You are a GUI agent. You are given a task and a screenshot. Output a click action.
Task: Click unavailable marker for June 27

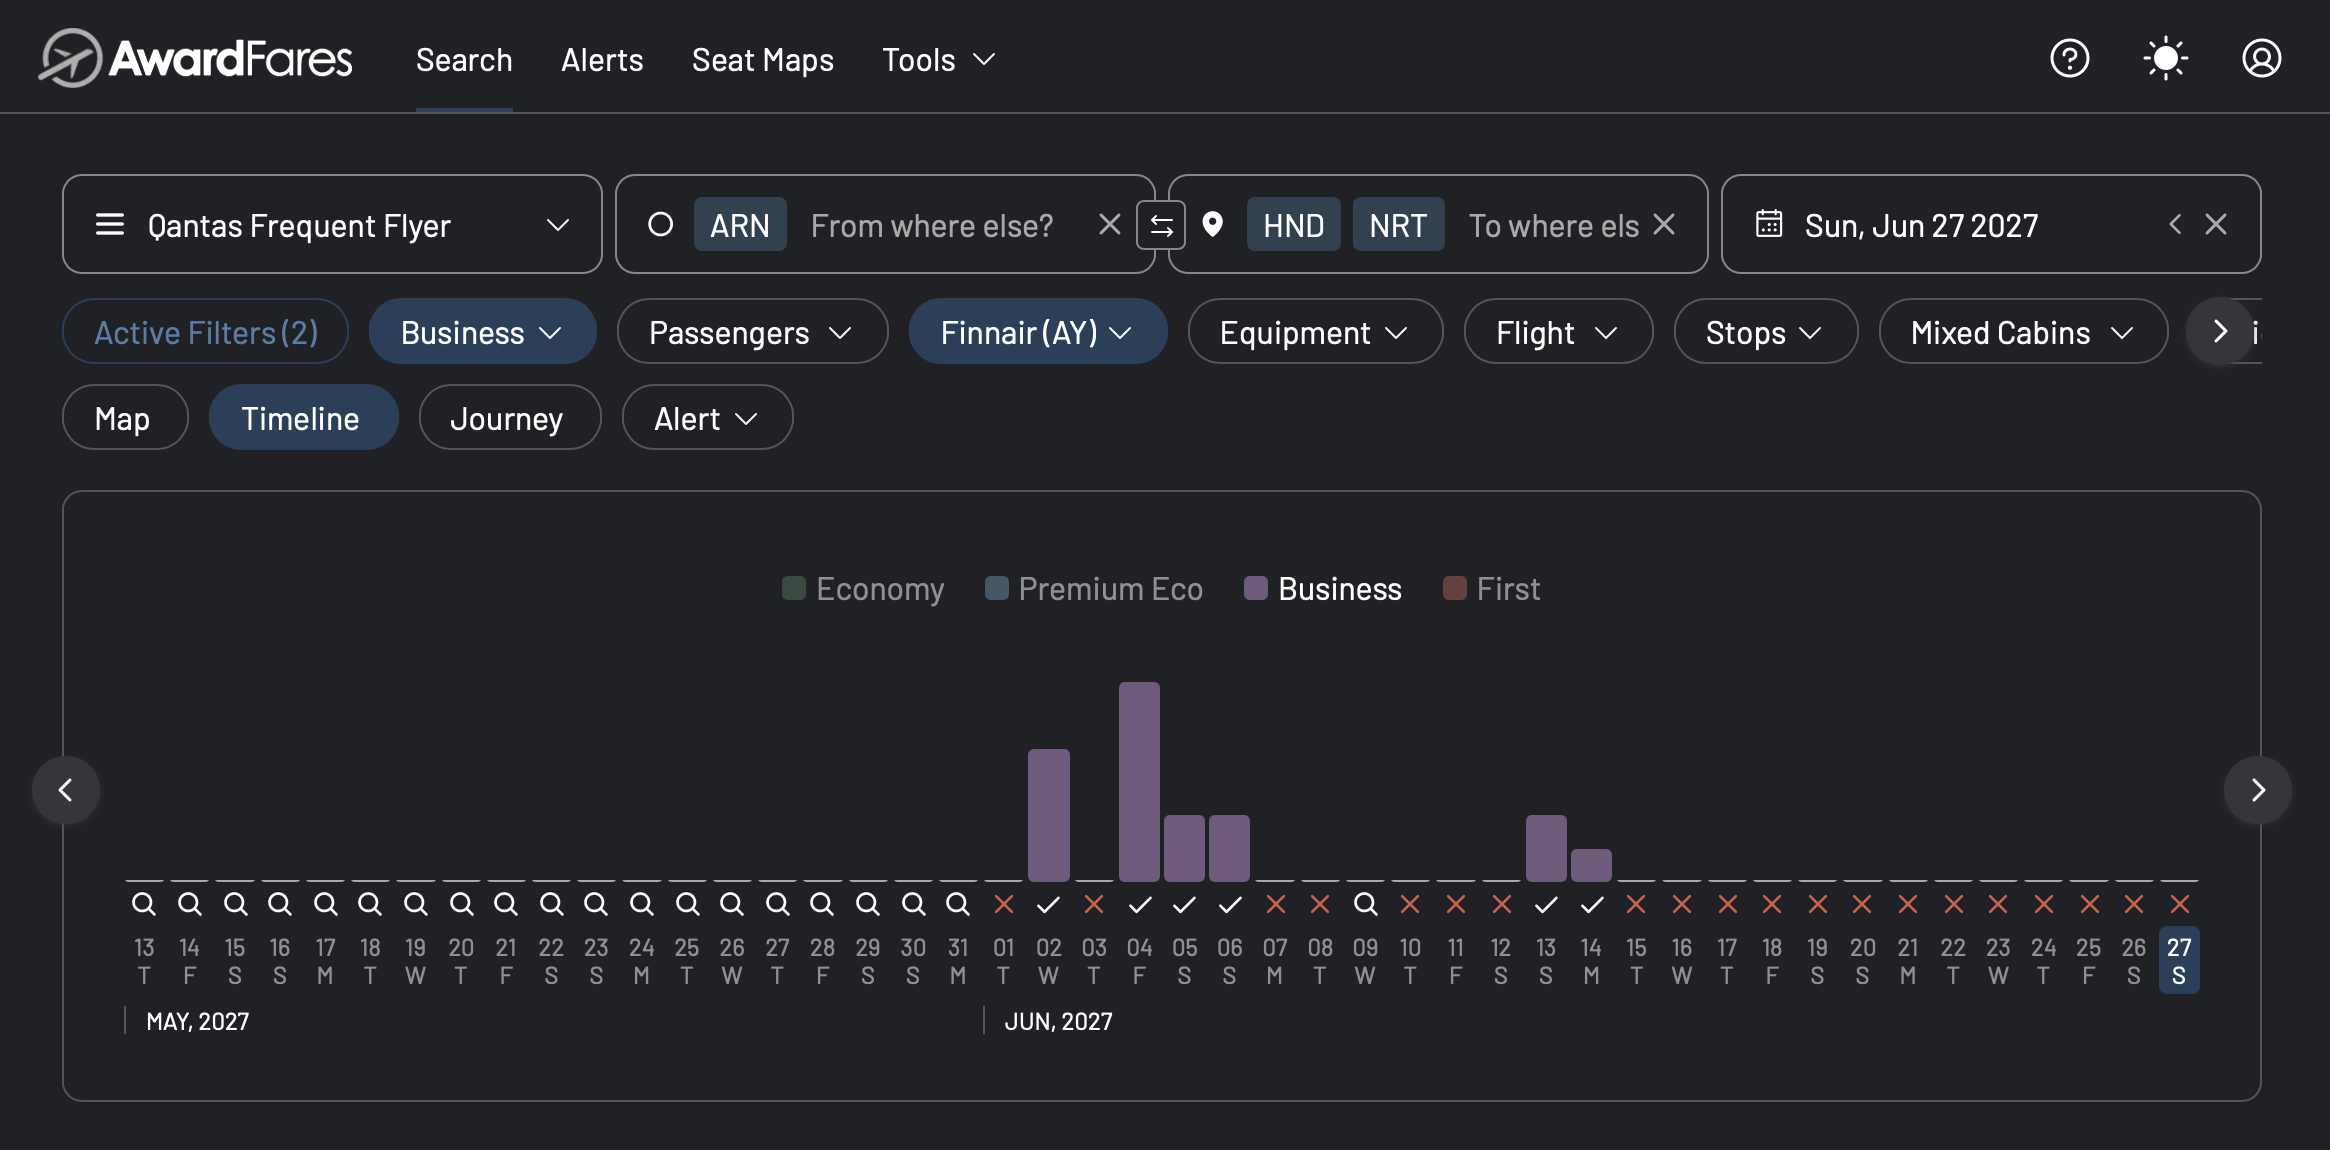tap(2179, 904)
